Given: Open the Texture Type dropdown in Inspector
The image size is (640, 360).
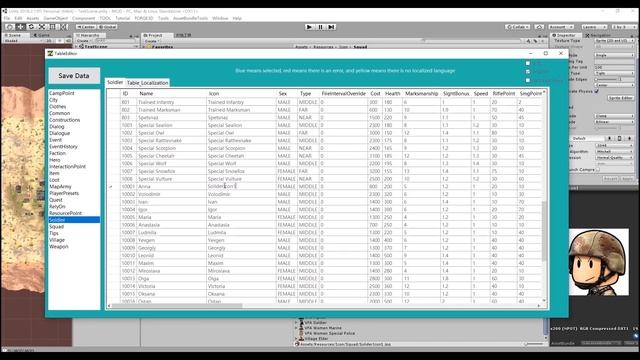Looking at the screenshot, I should 614,41.
